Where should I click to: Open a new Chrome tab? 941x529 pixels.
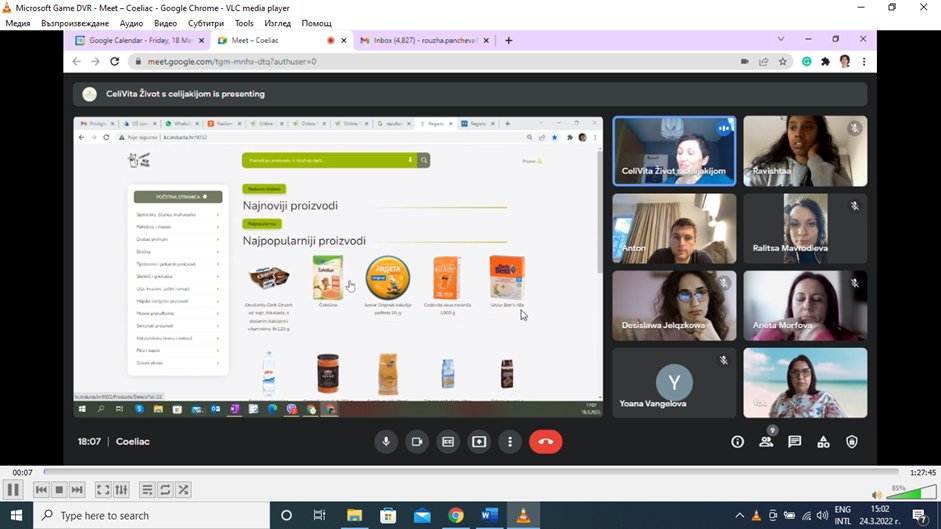508,40
